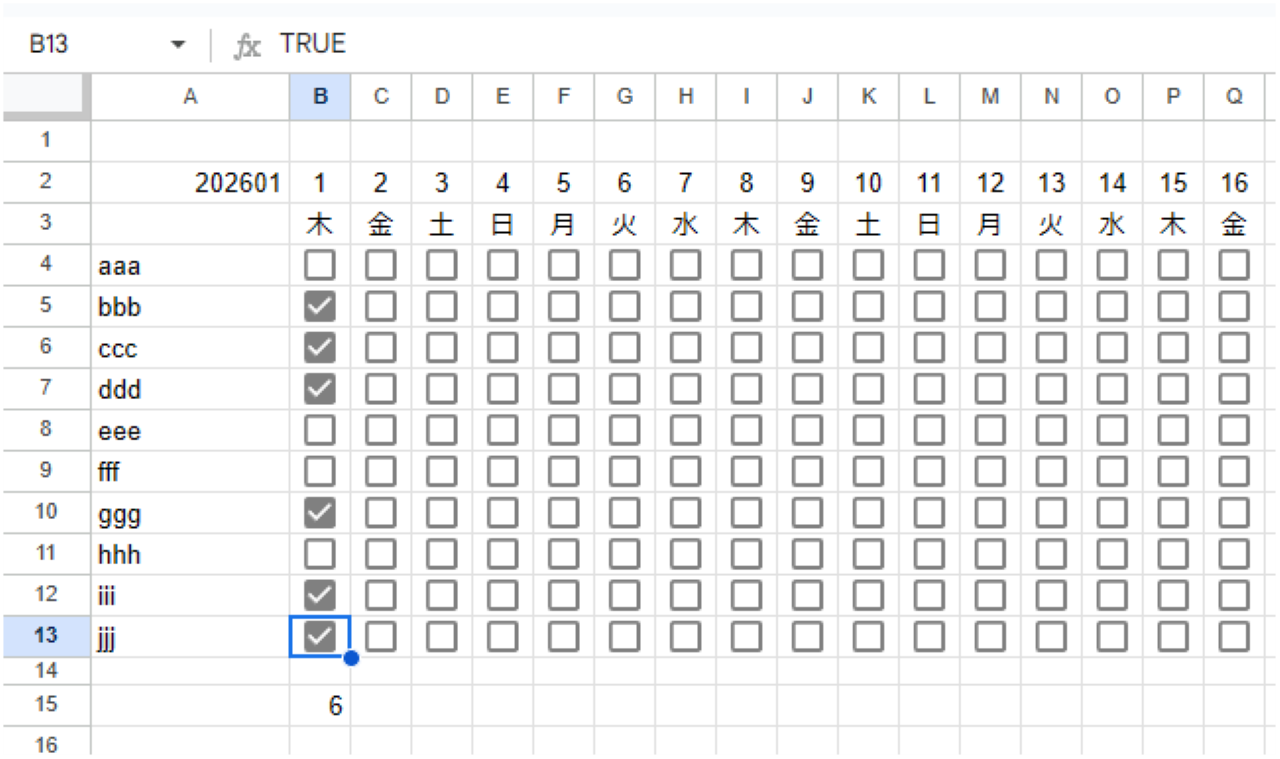
Task: Click the select-all corner box
Action: [x=46, y=96]
